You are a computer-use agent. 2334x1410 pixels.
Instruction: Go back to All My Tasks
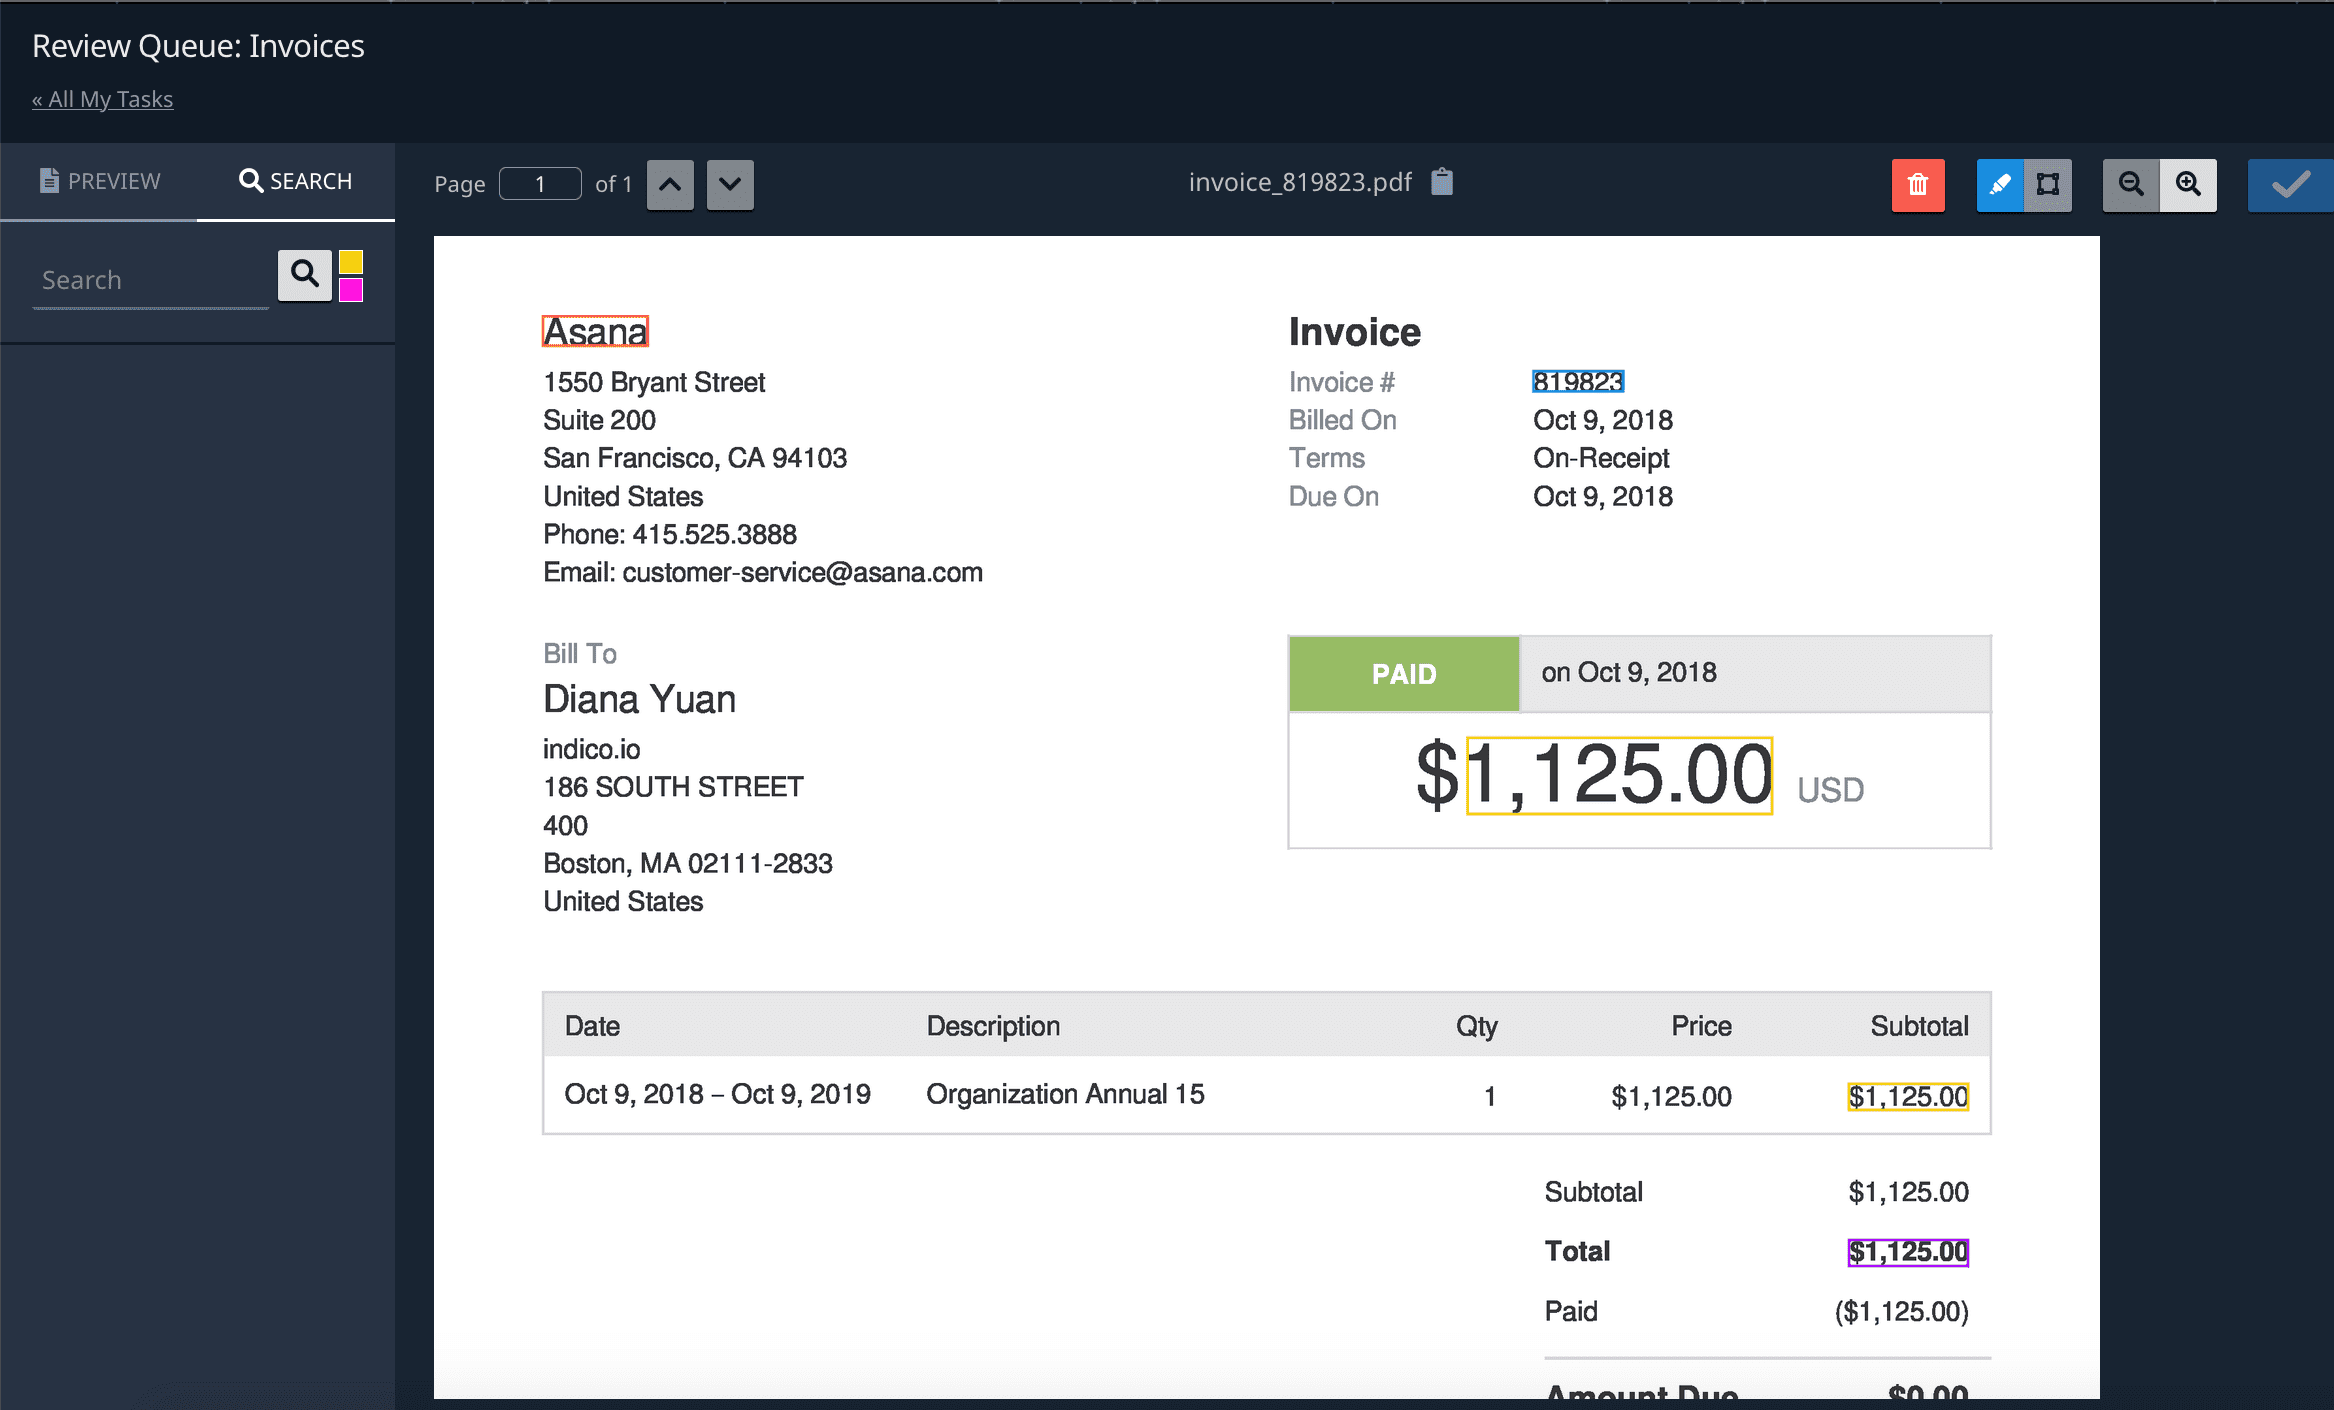coord(102,99)
